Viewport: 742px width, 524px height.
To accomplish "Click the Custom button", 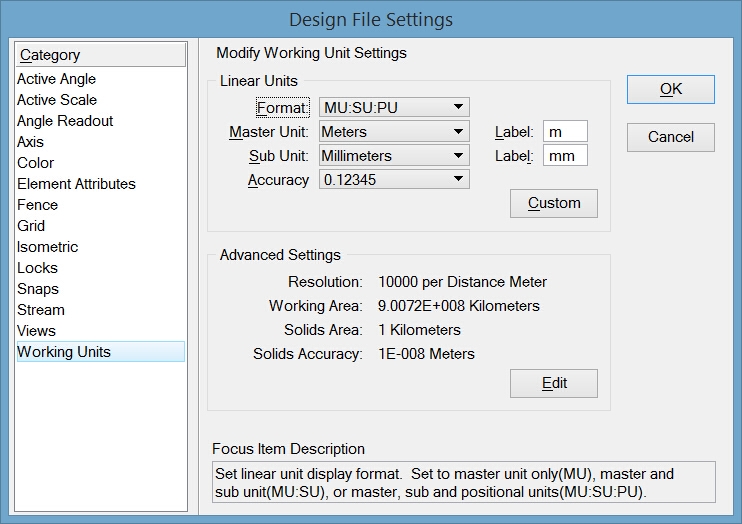I will pos(553,203).
